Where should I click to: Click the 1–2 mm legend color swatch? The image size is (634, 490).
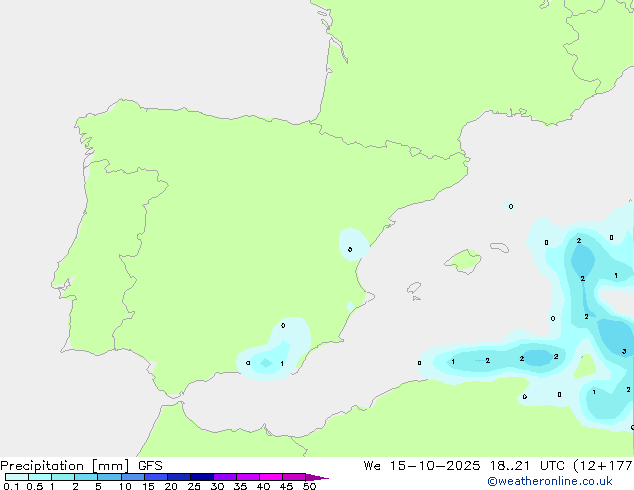[63, 477]
